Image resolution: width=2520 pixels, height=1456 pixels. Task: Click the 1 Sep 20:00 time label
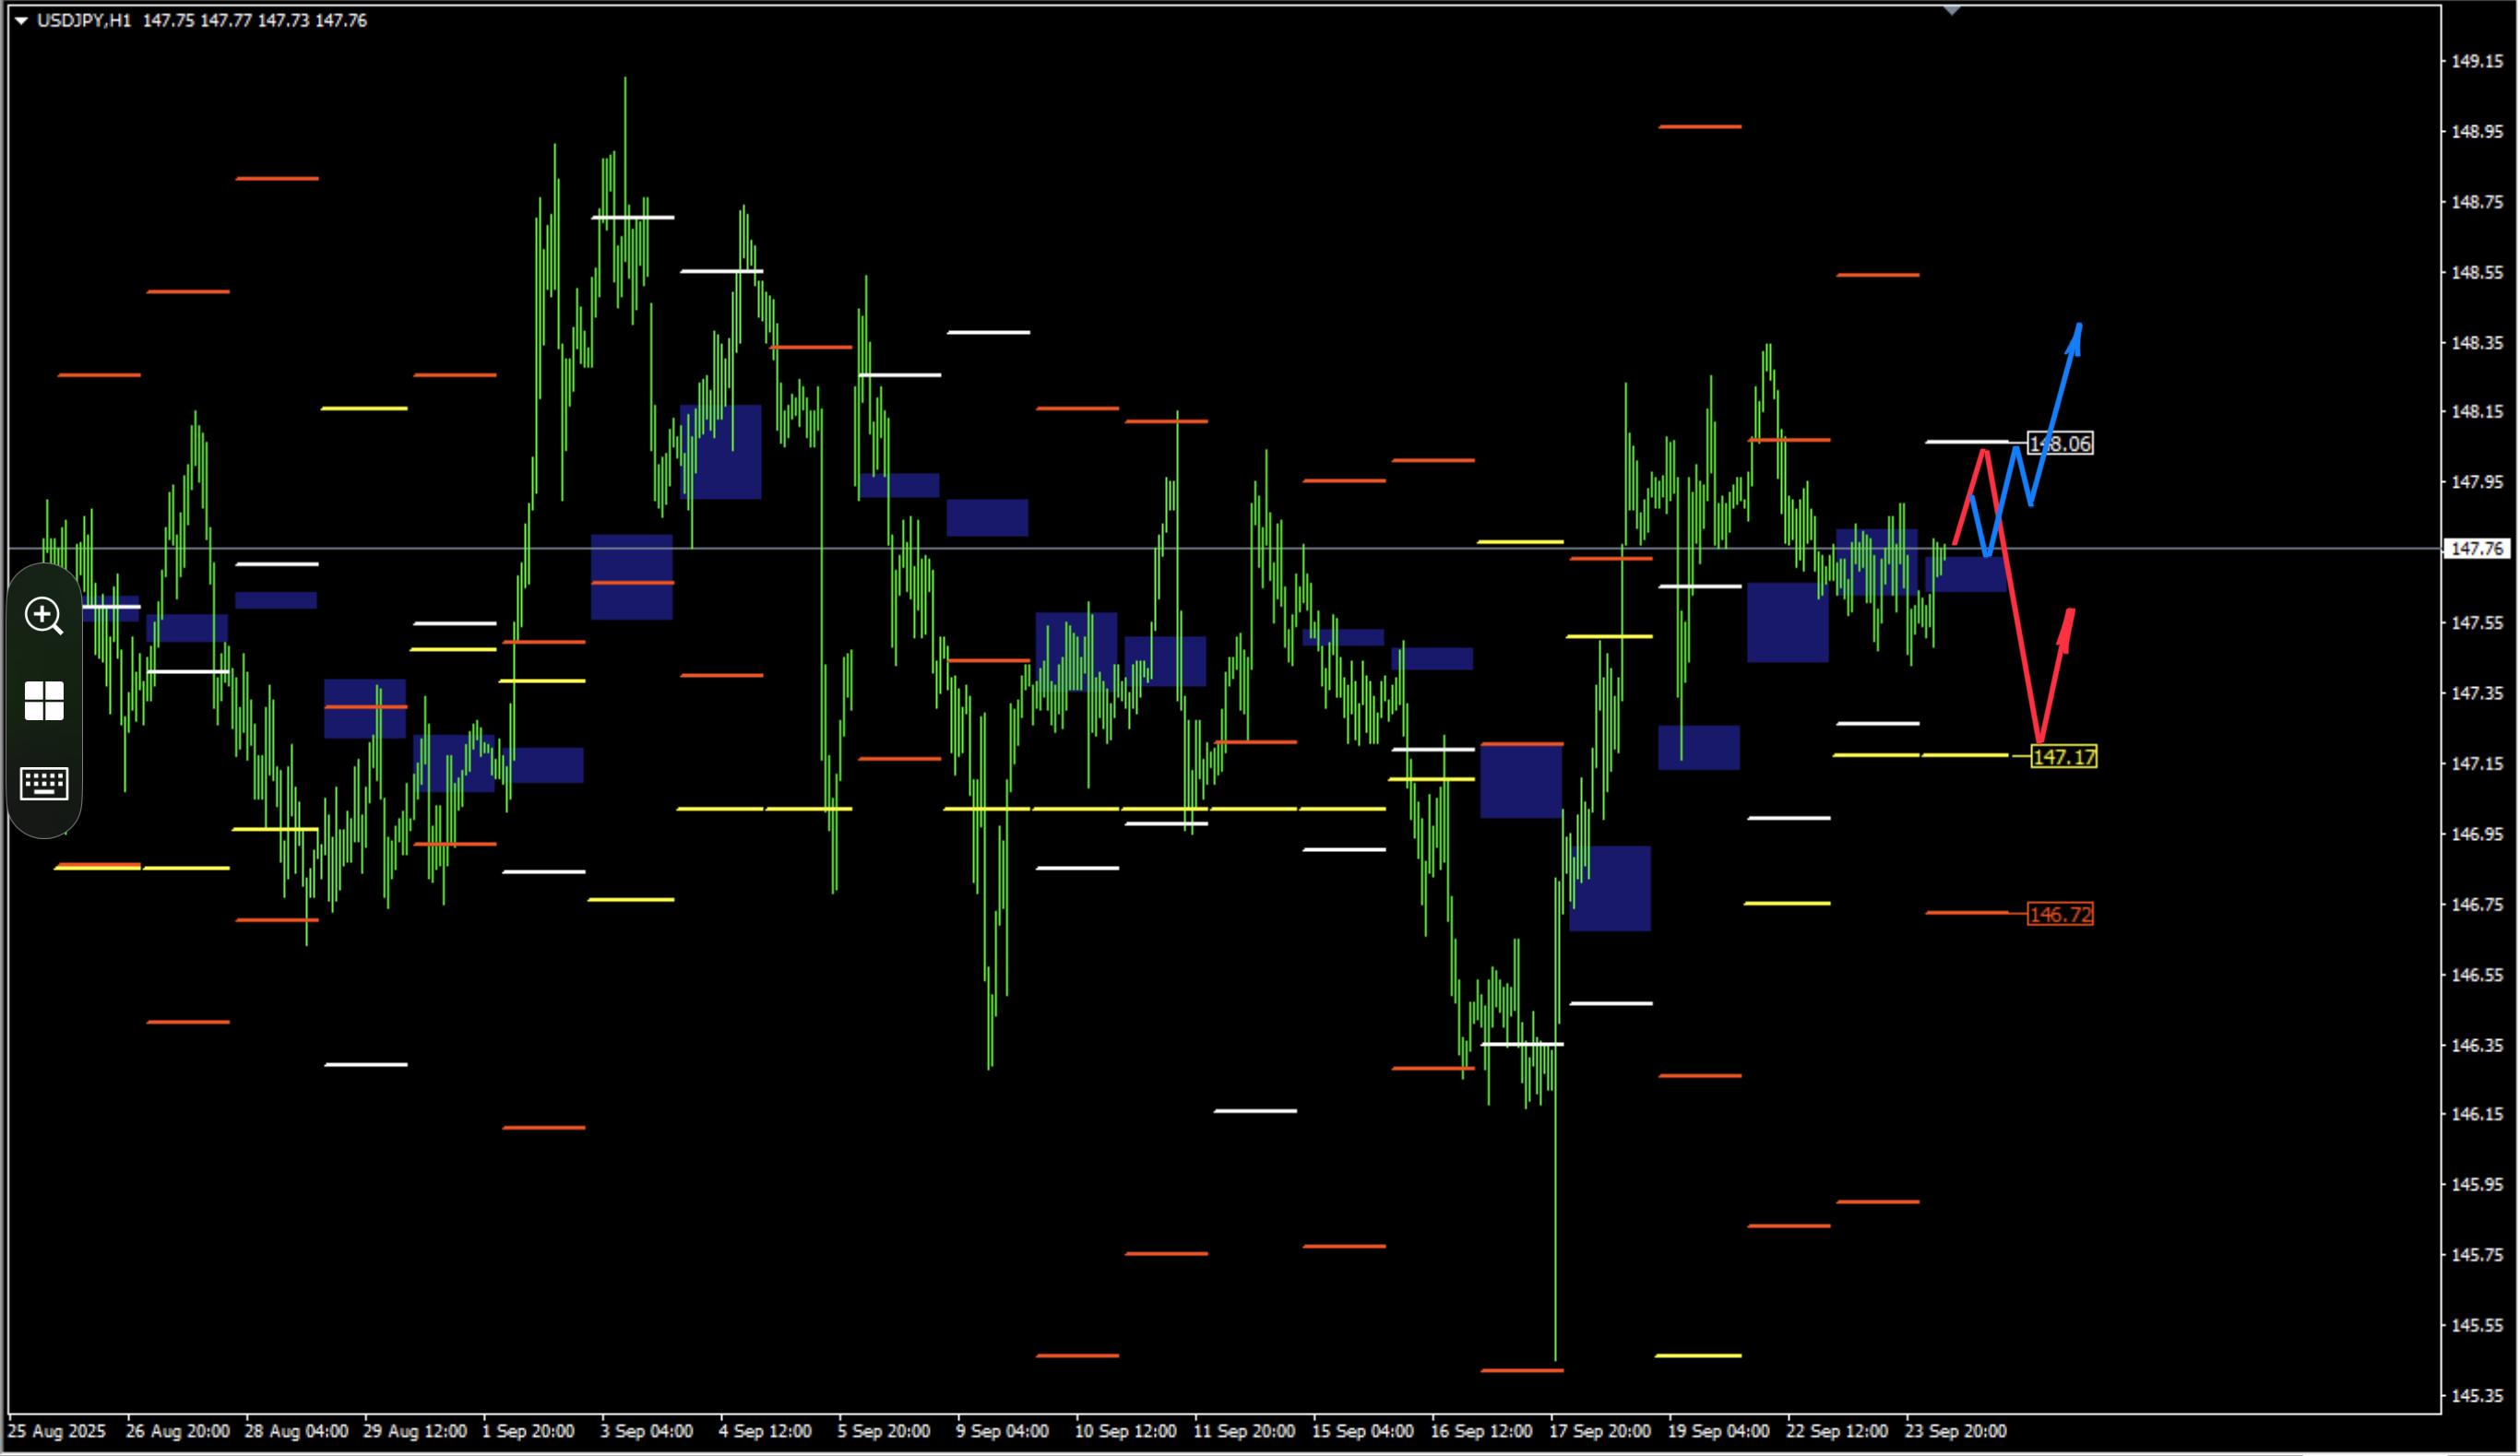coord(528,1431)
